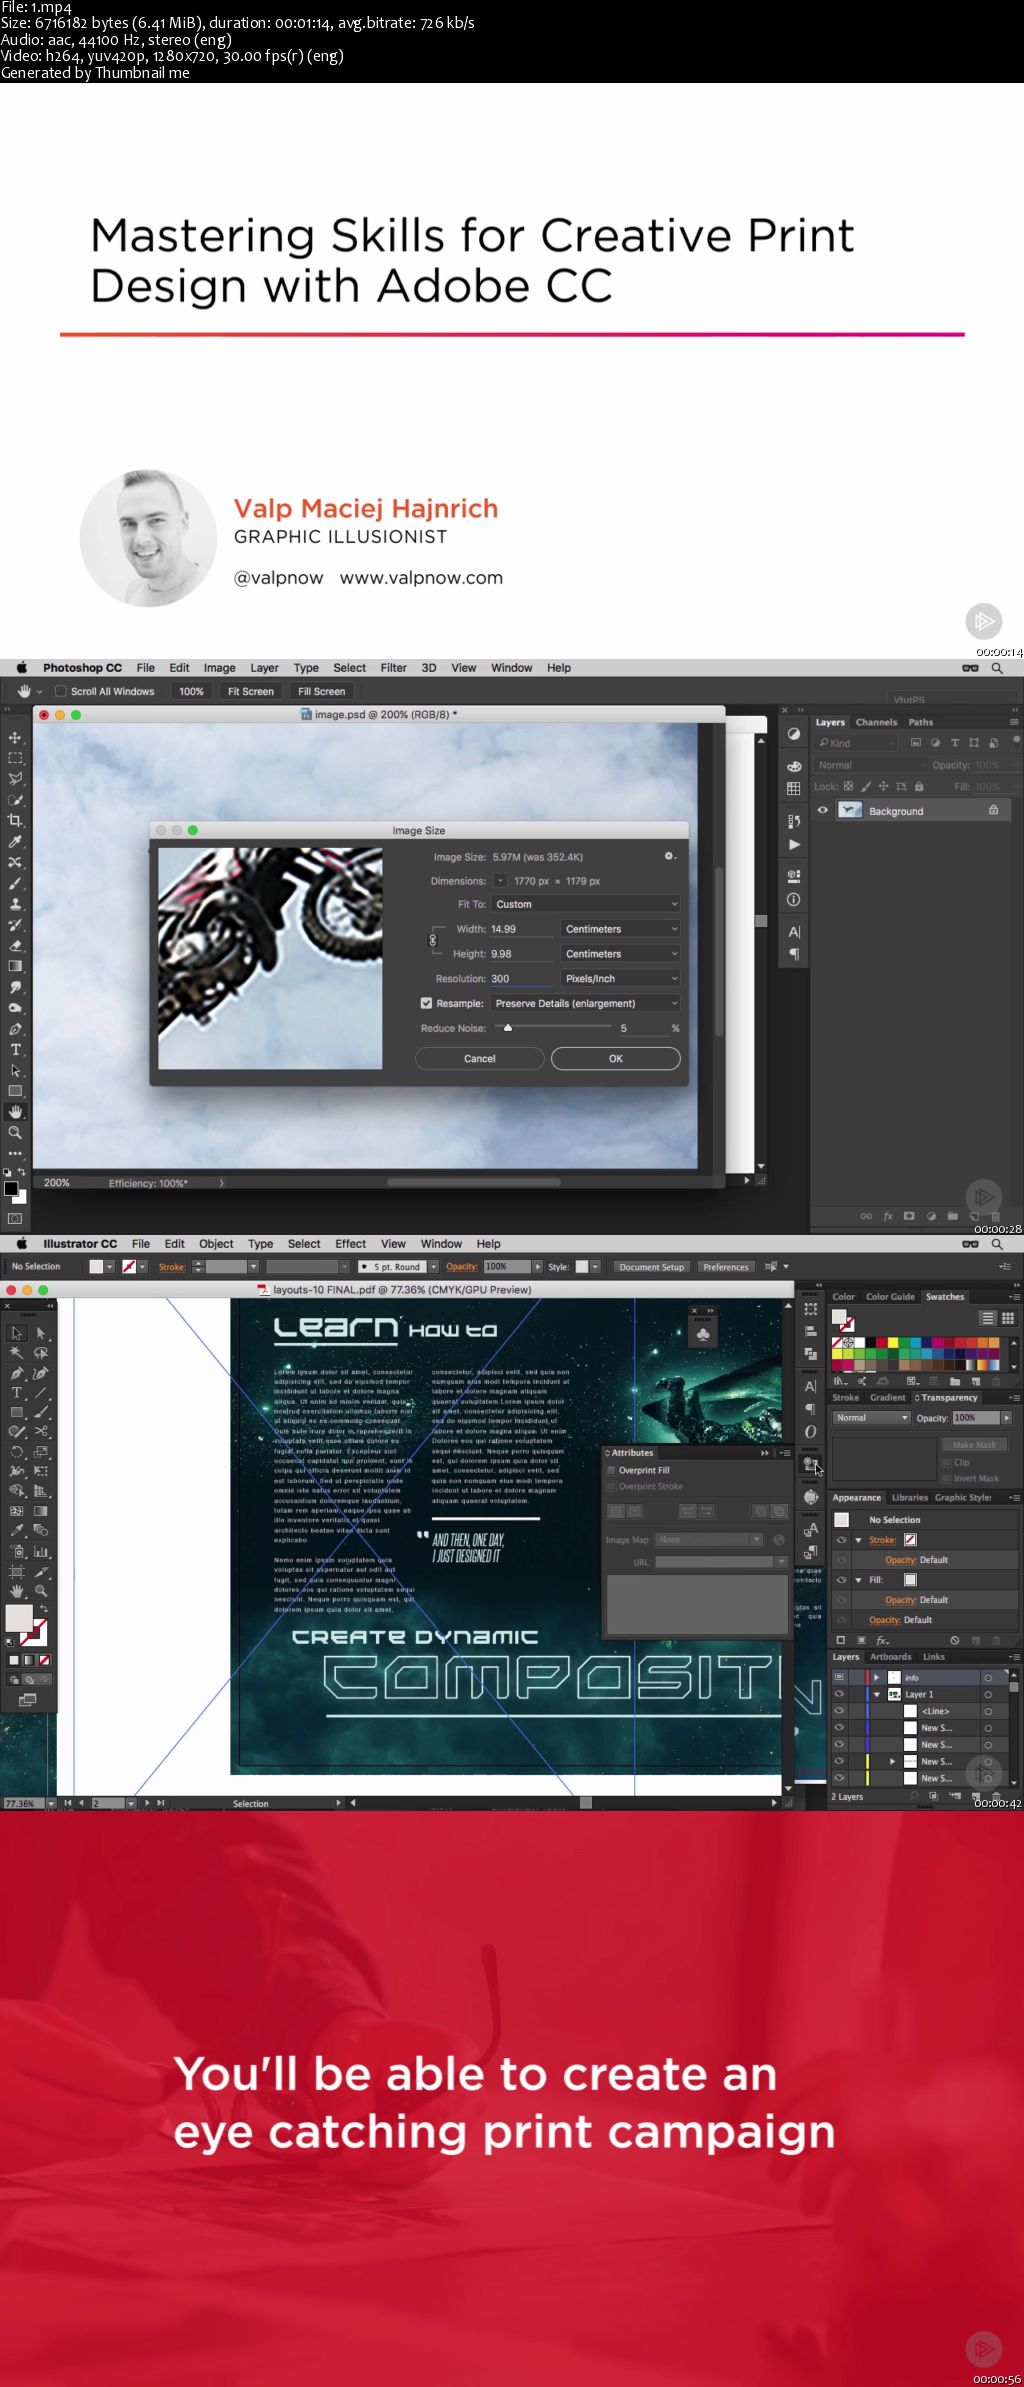Screen dimensions: 1024x2387
Task: Open Illustrator Object menu
Action: (x=216, y=1244)
